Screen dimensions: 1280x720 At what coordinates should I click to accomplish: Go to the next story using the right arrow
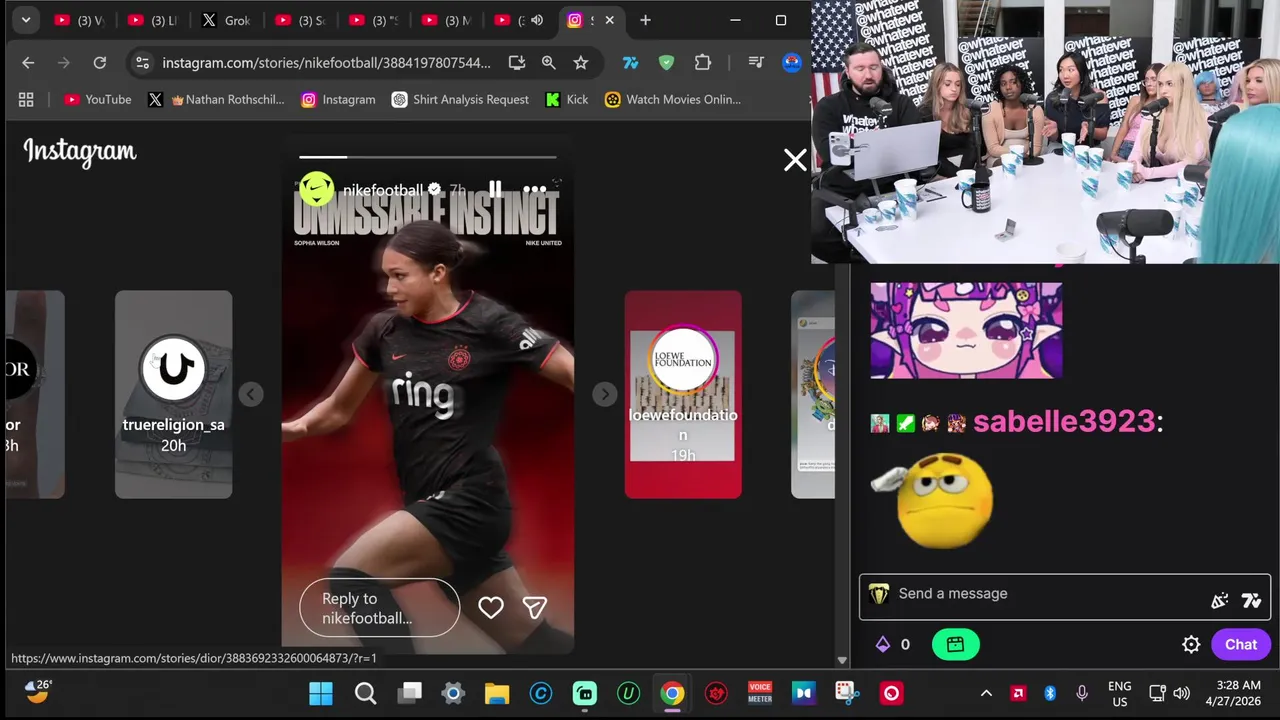(604, 394)
